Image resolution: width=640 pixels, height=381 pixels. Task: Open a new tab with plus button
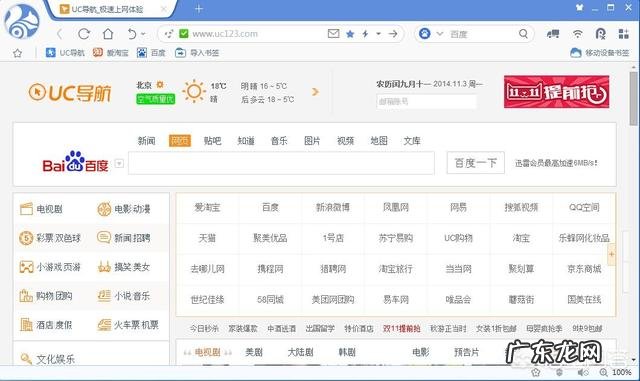199,9
